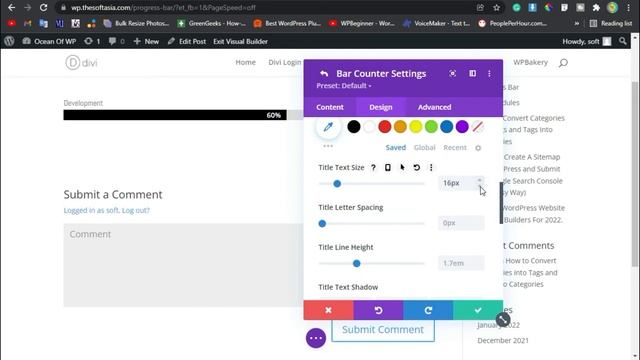The width and height of the screenshot is (640, 360).
Task: Click the 60% Development progress bar
Action: [x=175, y=115]
